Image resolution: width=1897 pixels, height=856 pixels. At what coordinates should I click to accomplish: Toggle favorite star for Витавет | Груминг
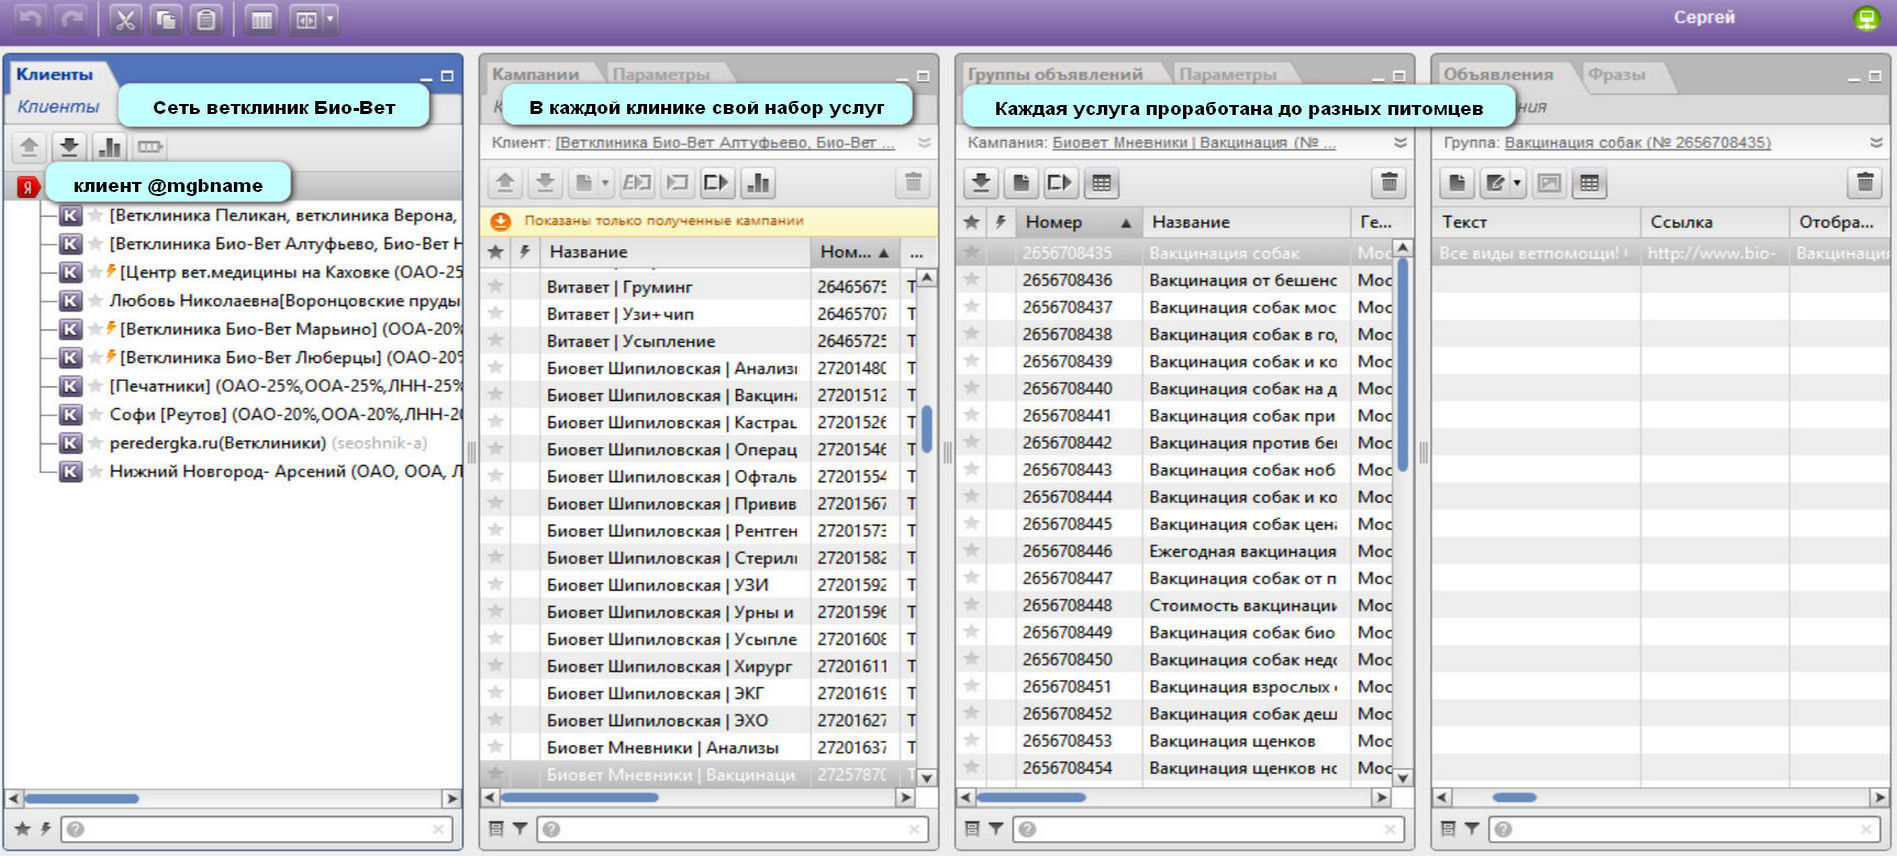[x=495, y=287]
